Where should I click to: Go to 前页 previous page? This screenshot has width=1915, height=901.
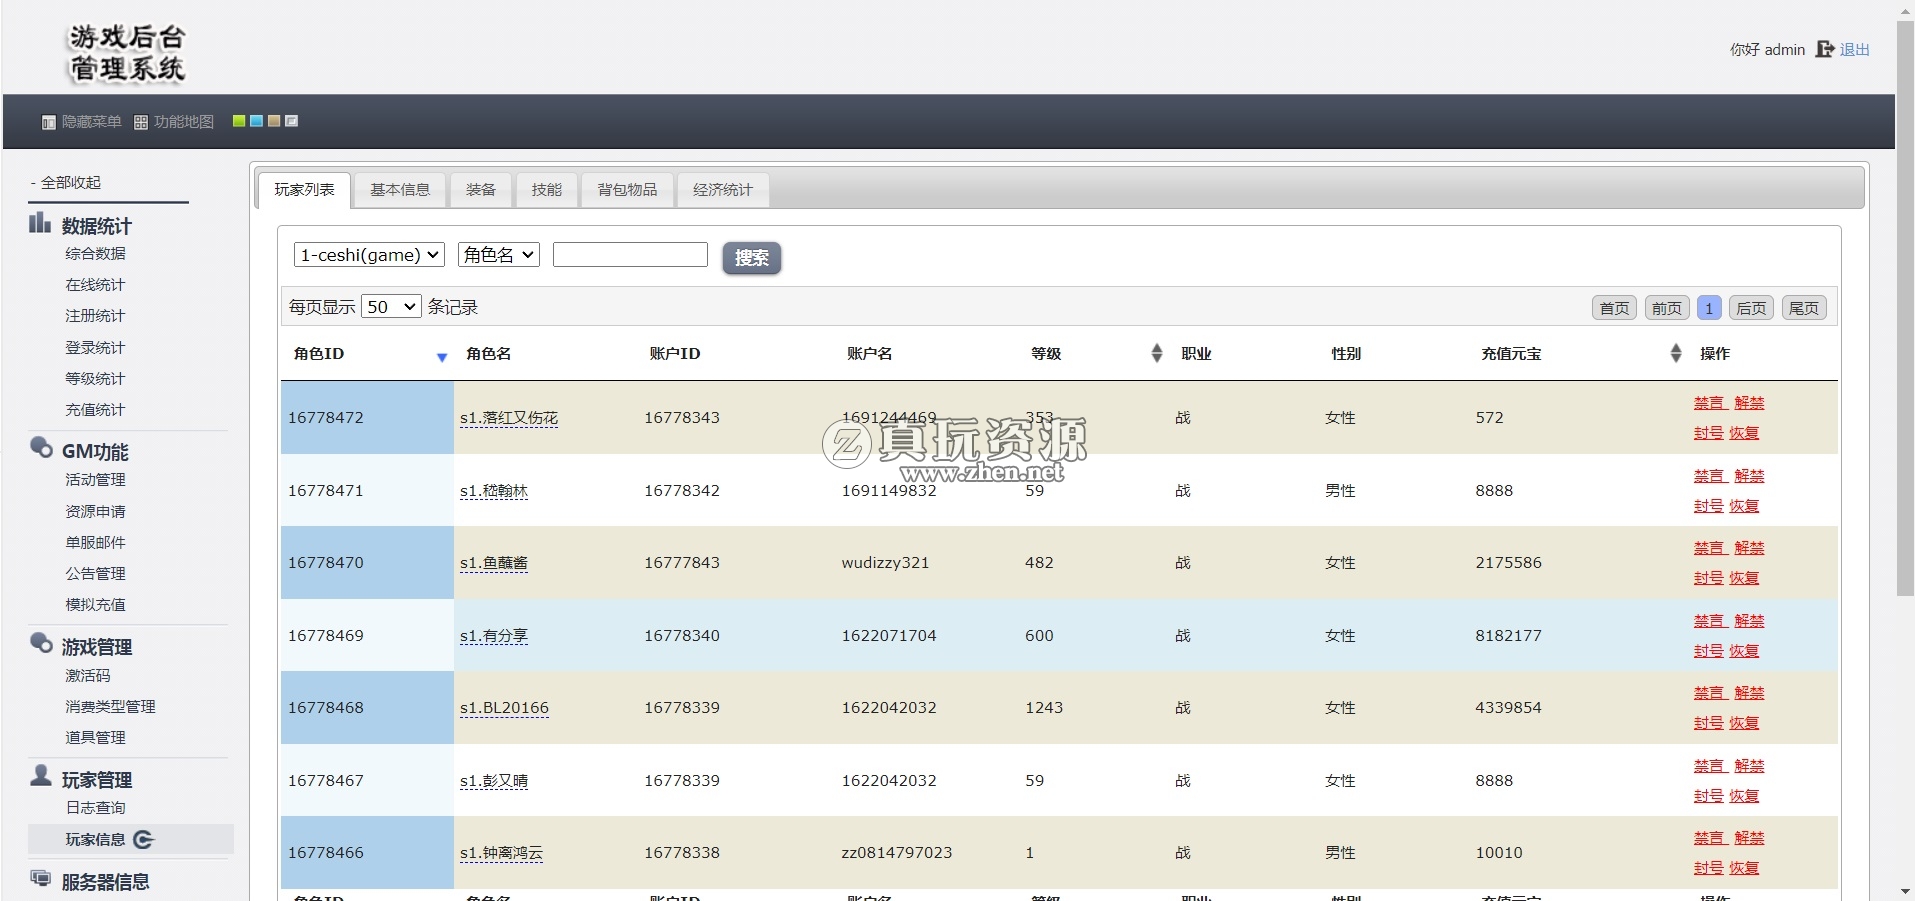(1667, 308)
